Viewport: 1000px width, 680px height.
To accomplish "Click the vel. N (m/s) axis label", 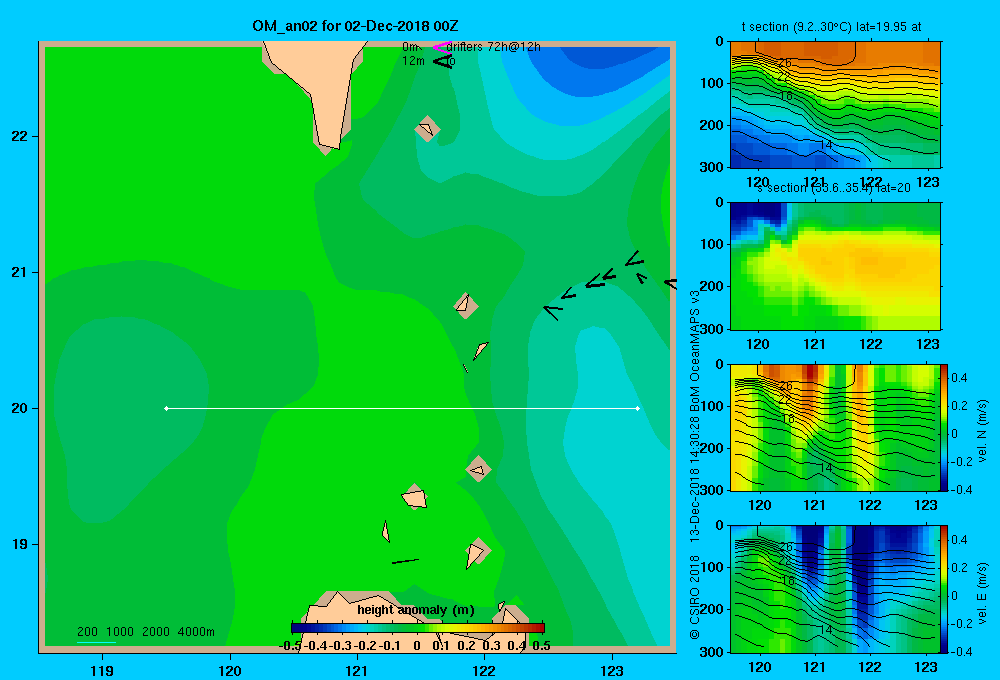I will click(x=982, y=431).
